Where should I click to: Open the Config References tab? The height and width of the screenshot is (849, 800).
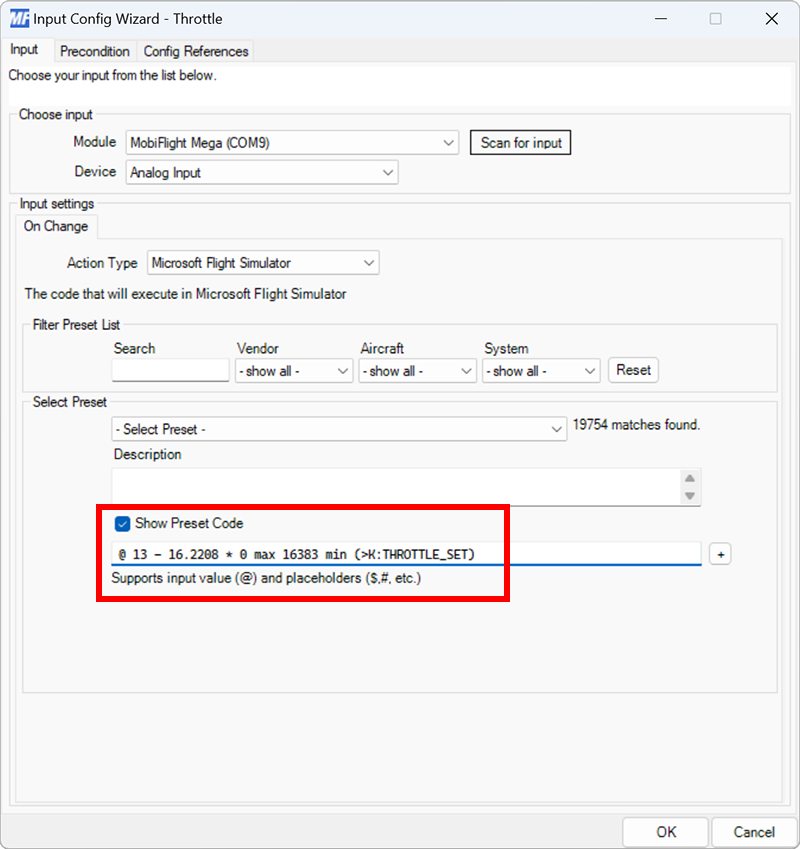[x=196, y=51]
